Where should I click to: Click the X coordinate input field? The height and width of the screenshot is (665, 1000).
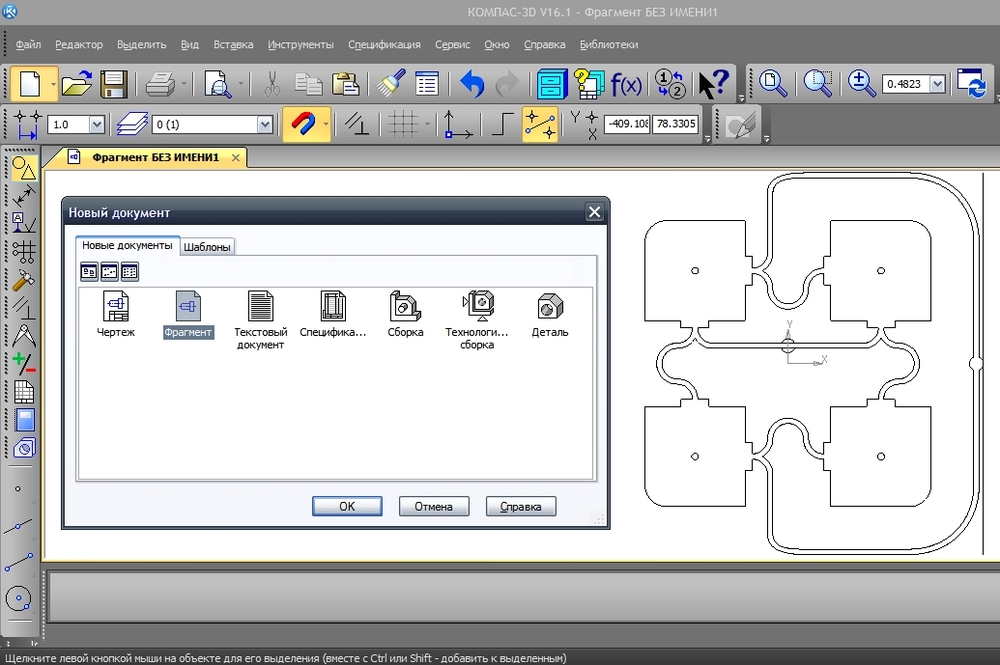tap(625, 126)
